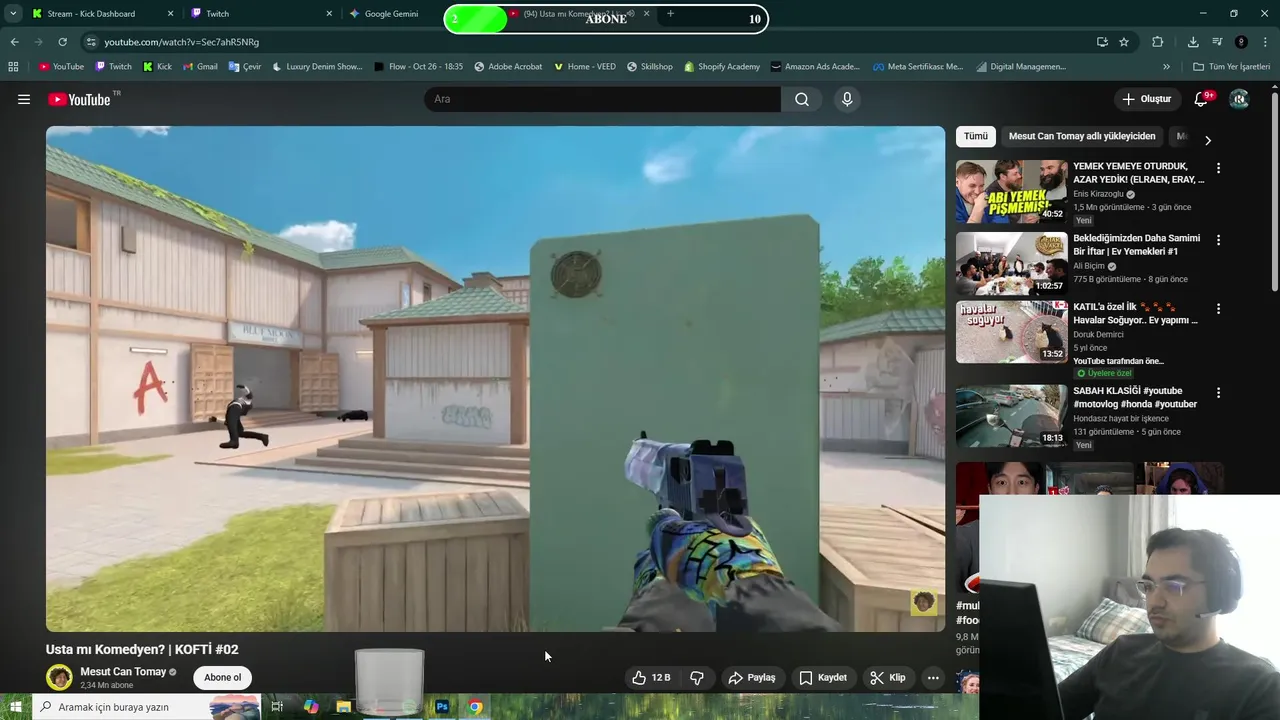Open options for 'SABAH KLASİĞİ' video
This screenshot has width=1280, height=720.
(x=1218, y=393)
